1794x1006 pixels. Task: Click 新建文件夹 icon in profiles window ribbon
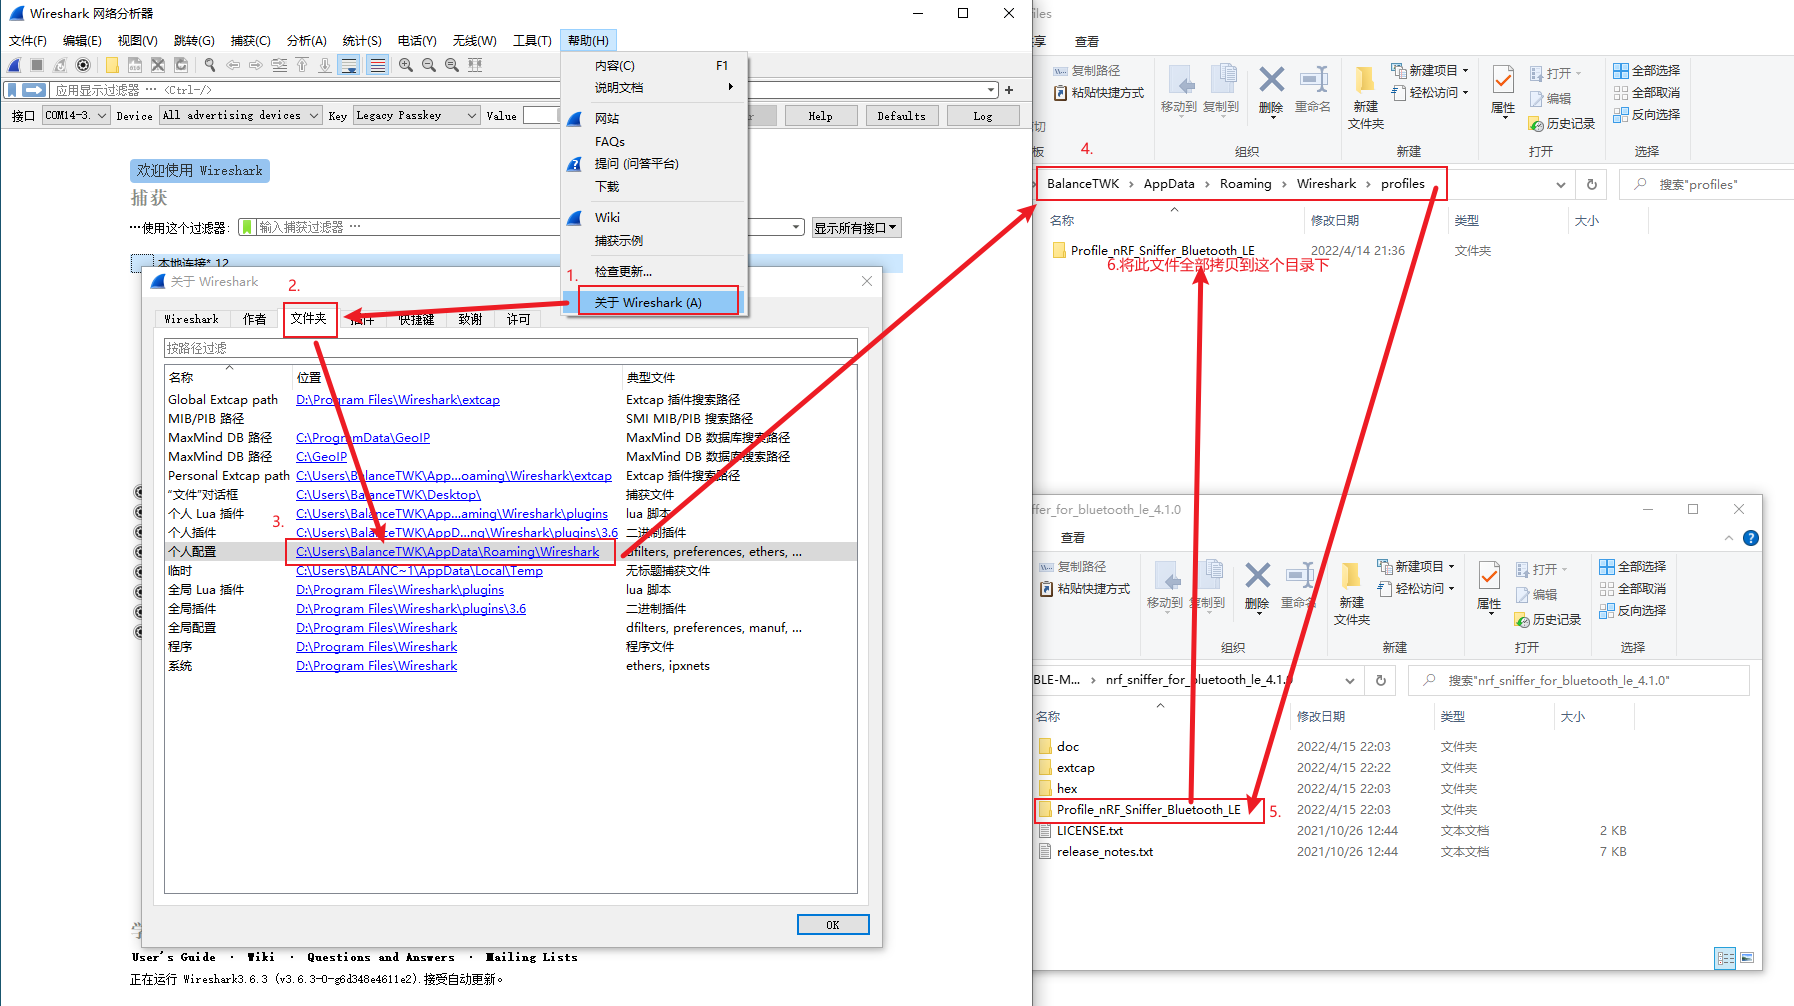coord(1365,97)
